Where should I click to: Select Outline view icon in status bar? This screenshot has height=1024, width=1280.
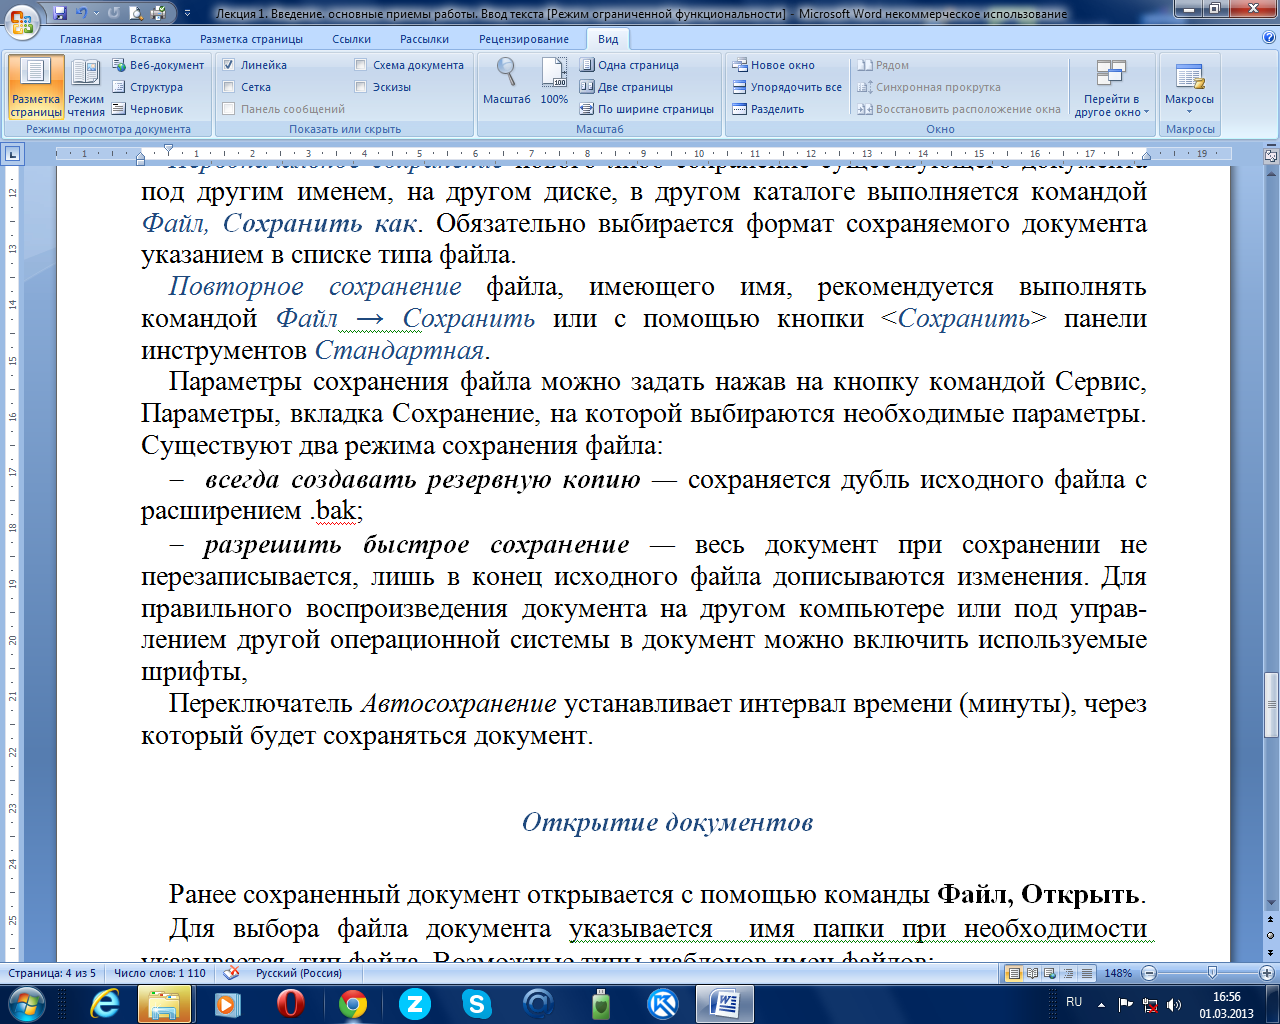tap(1068, 973)
